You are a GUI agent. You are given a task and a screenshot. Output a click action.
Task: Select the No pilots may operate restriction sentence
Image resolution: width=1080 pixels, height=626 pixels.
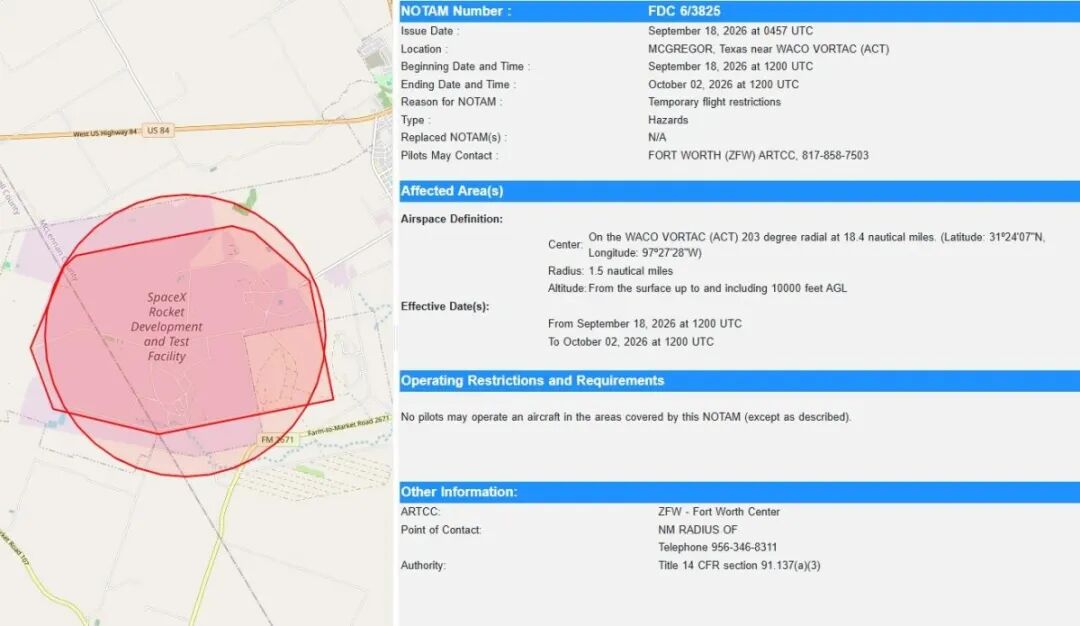(x=626, y=417)
